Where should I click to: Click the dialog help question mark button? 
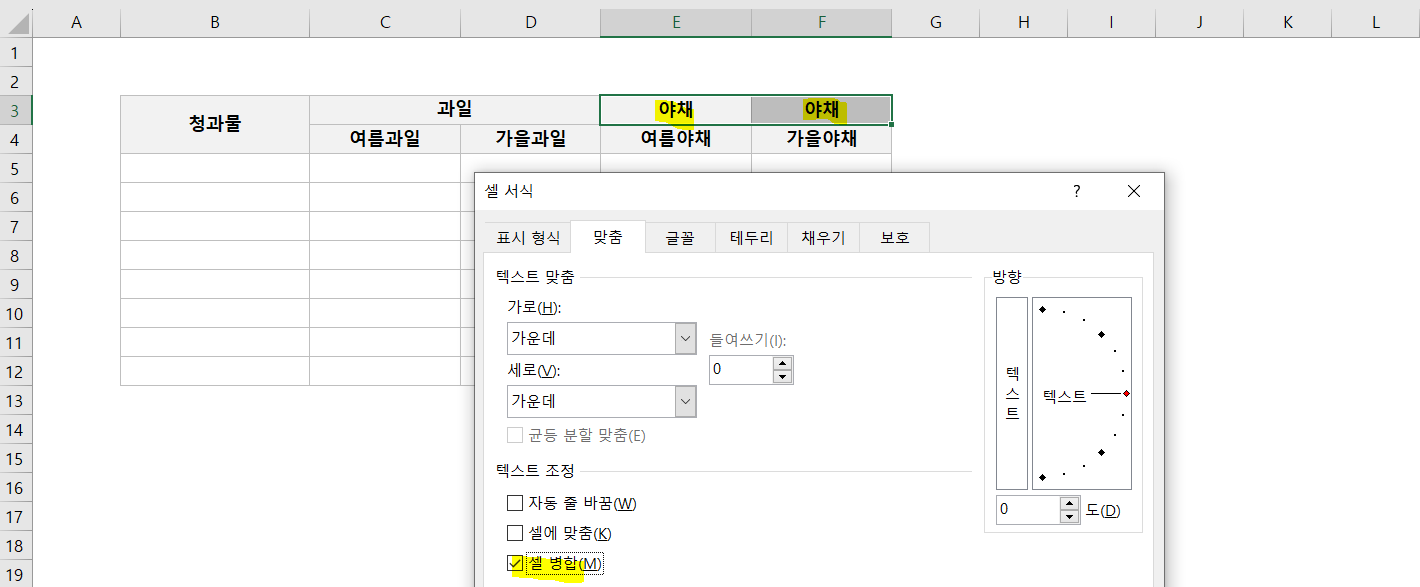click(x=1075, y=190)
